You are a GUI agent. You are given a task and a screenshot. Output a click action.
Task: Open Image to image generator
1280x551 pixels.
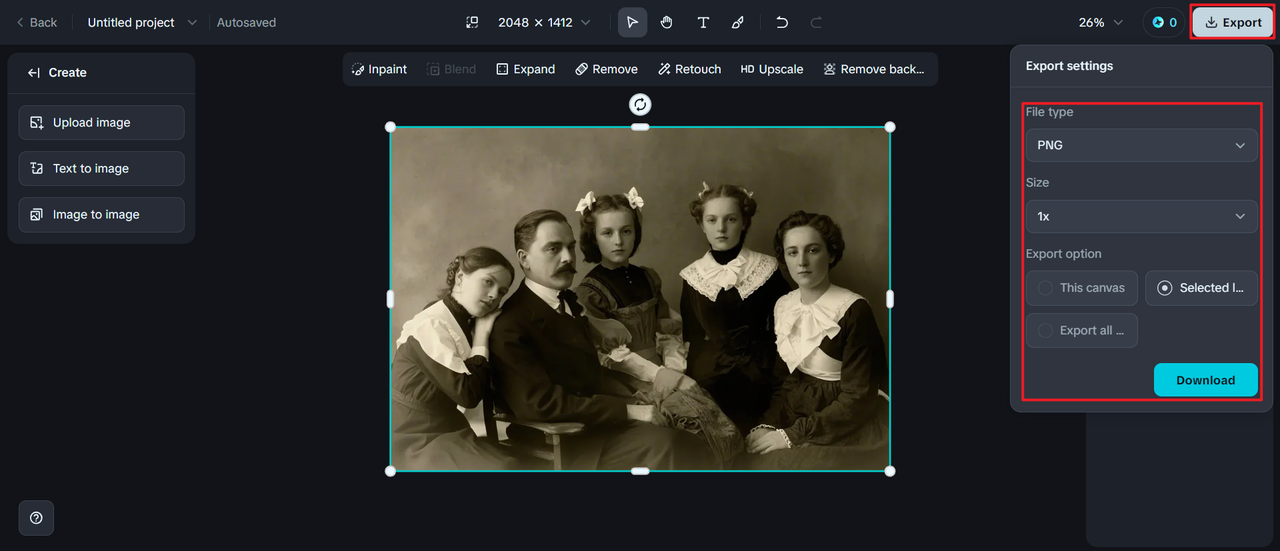click(101, 214)
